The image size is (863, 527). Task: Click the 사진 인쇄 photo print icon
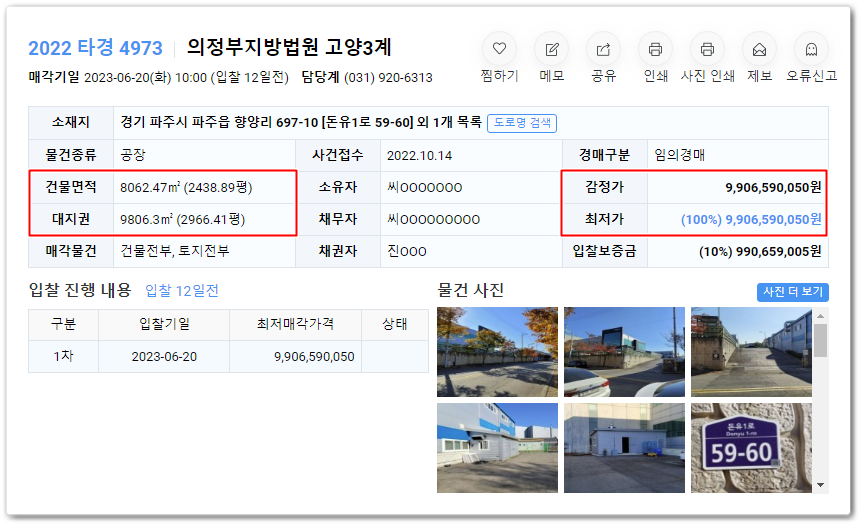pyautogui.click(x=707, y=50)
